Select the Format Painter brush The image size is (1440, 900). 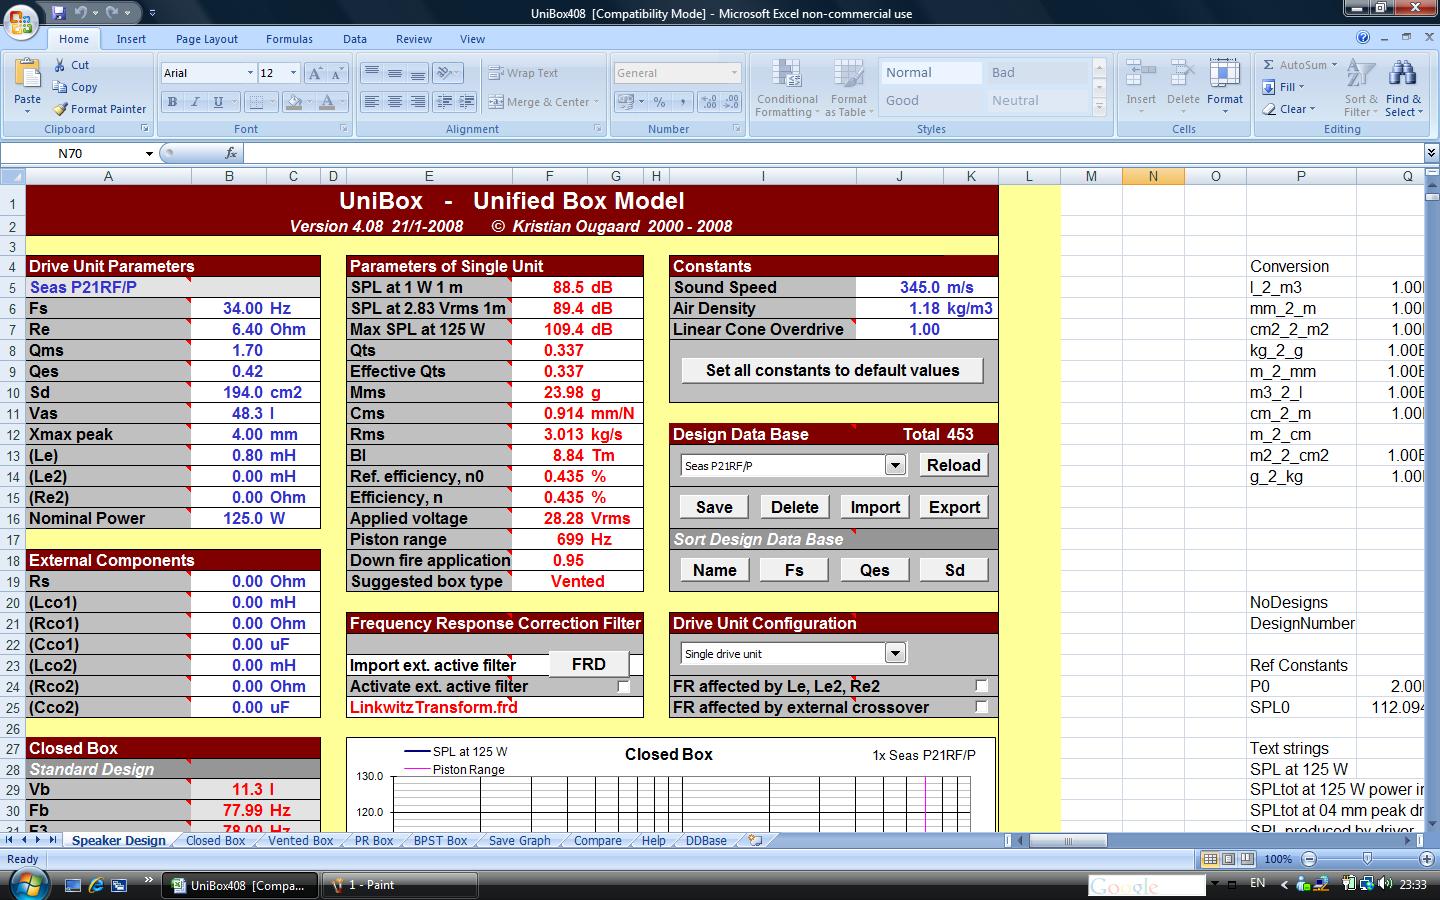coord(60,109)
